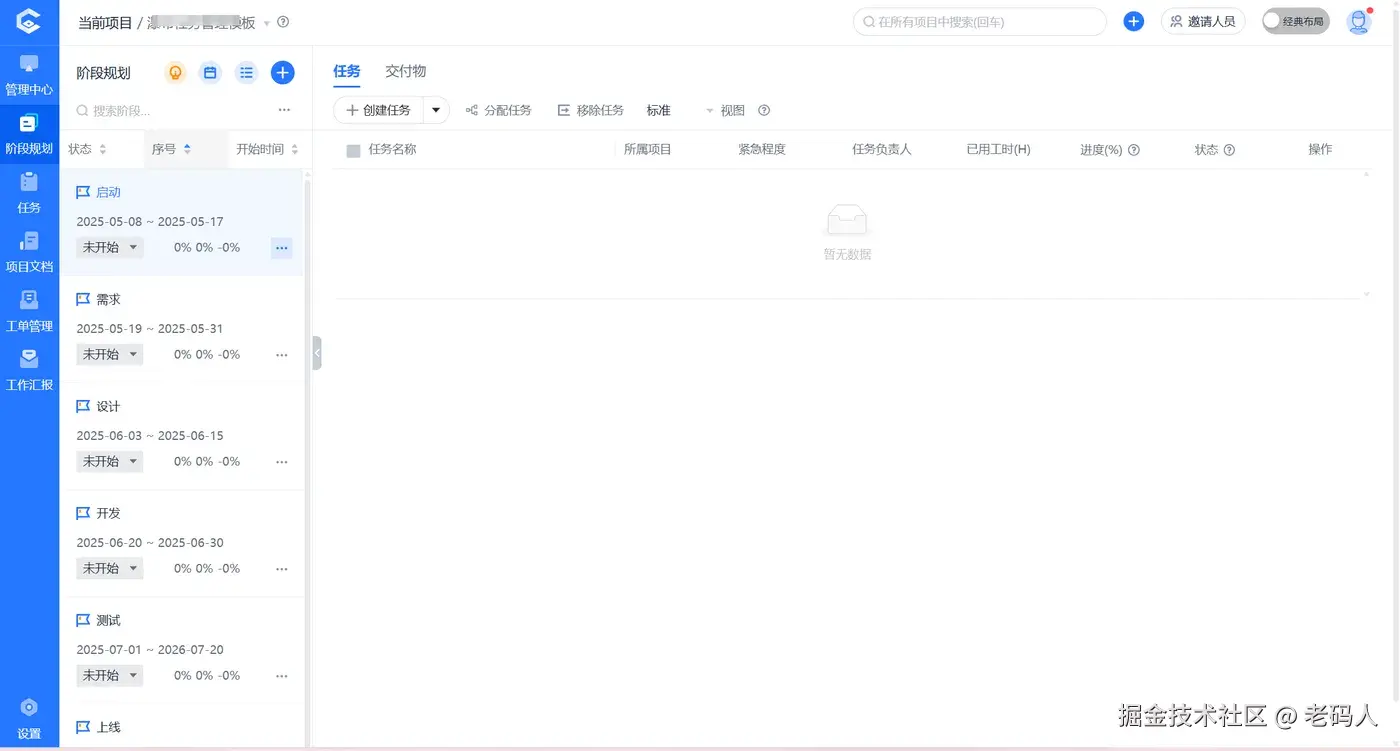
Task: Select the 上线 stage
Action: [108, 727]
